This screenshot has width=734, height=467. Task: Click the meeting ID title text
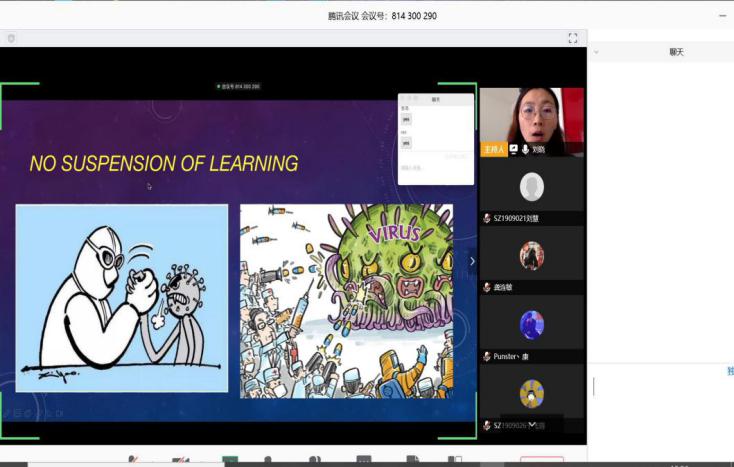(382, 16)
